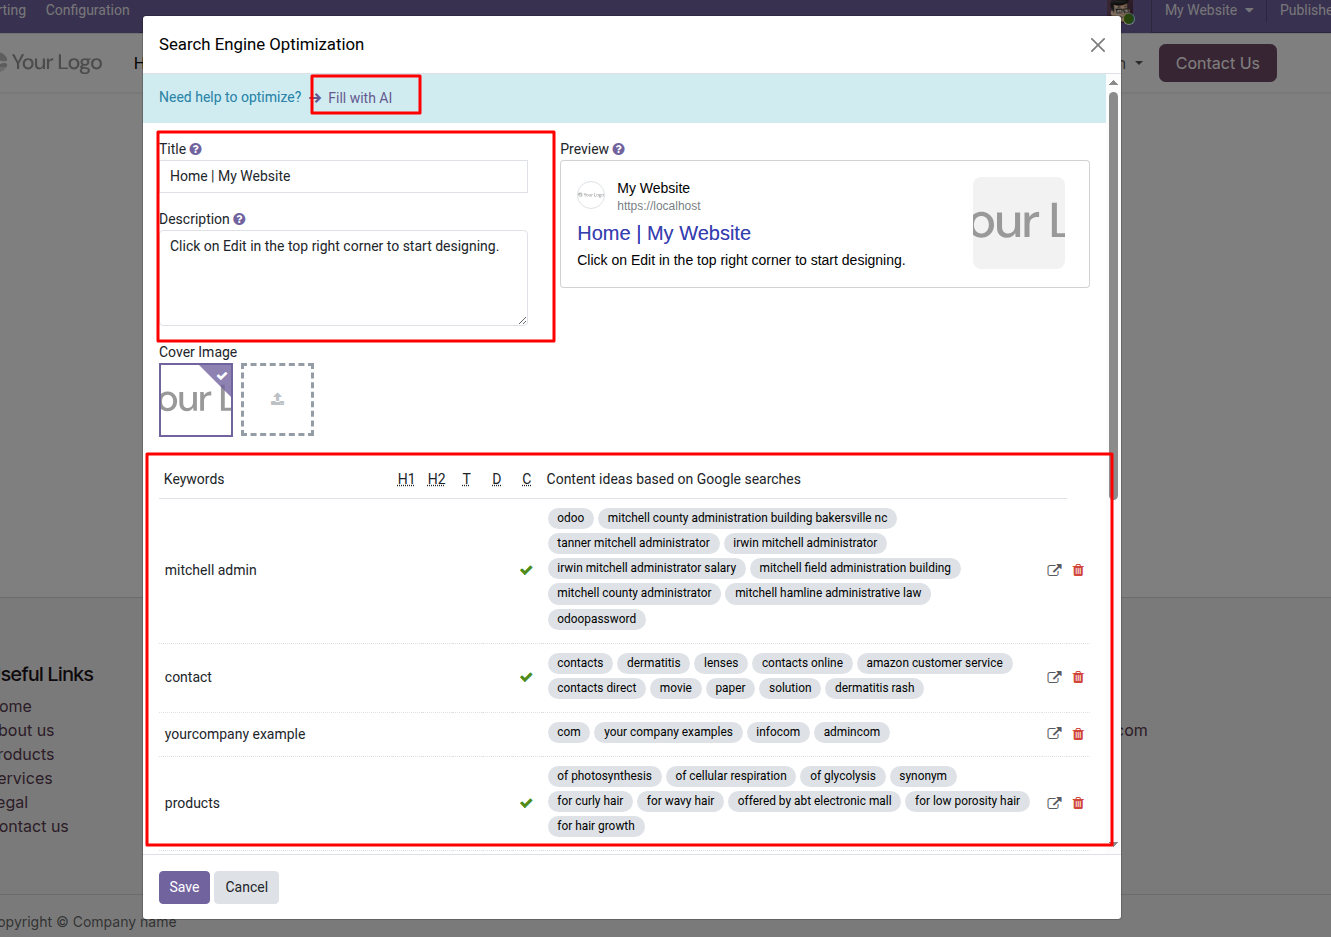Click into the Description text area
The image size is (1331, 937).
click(343, 277)
